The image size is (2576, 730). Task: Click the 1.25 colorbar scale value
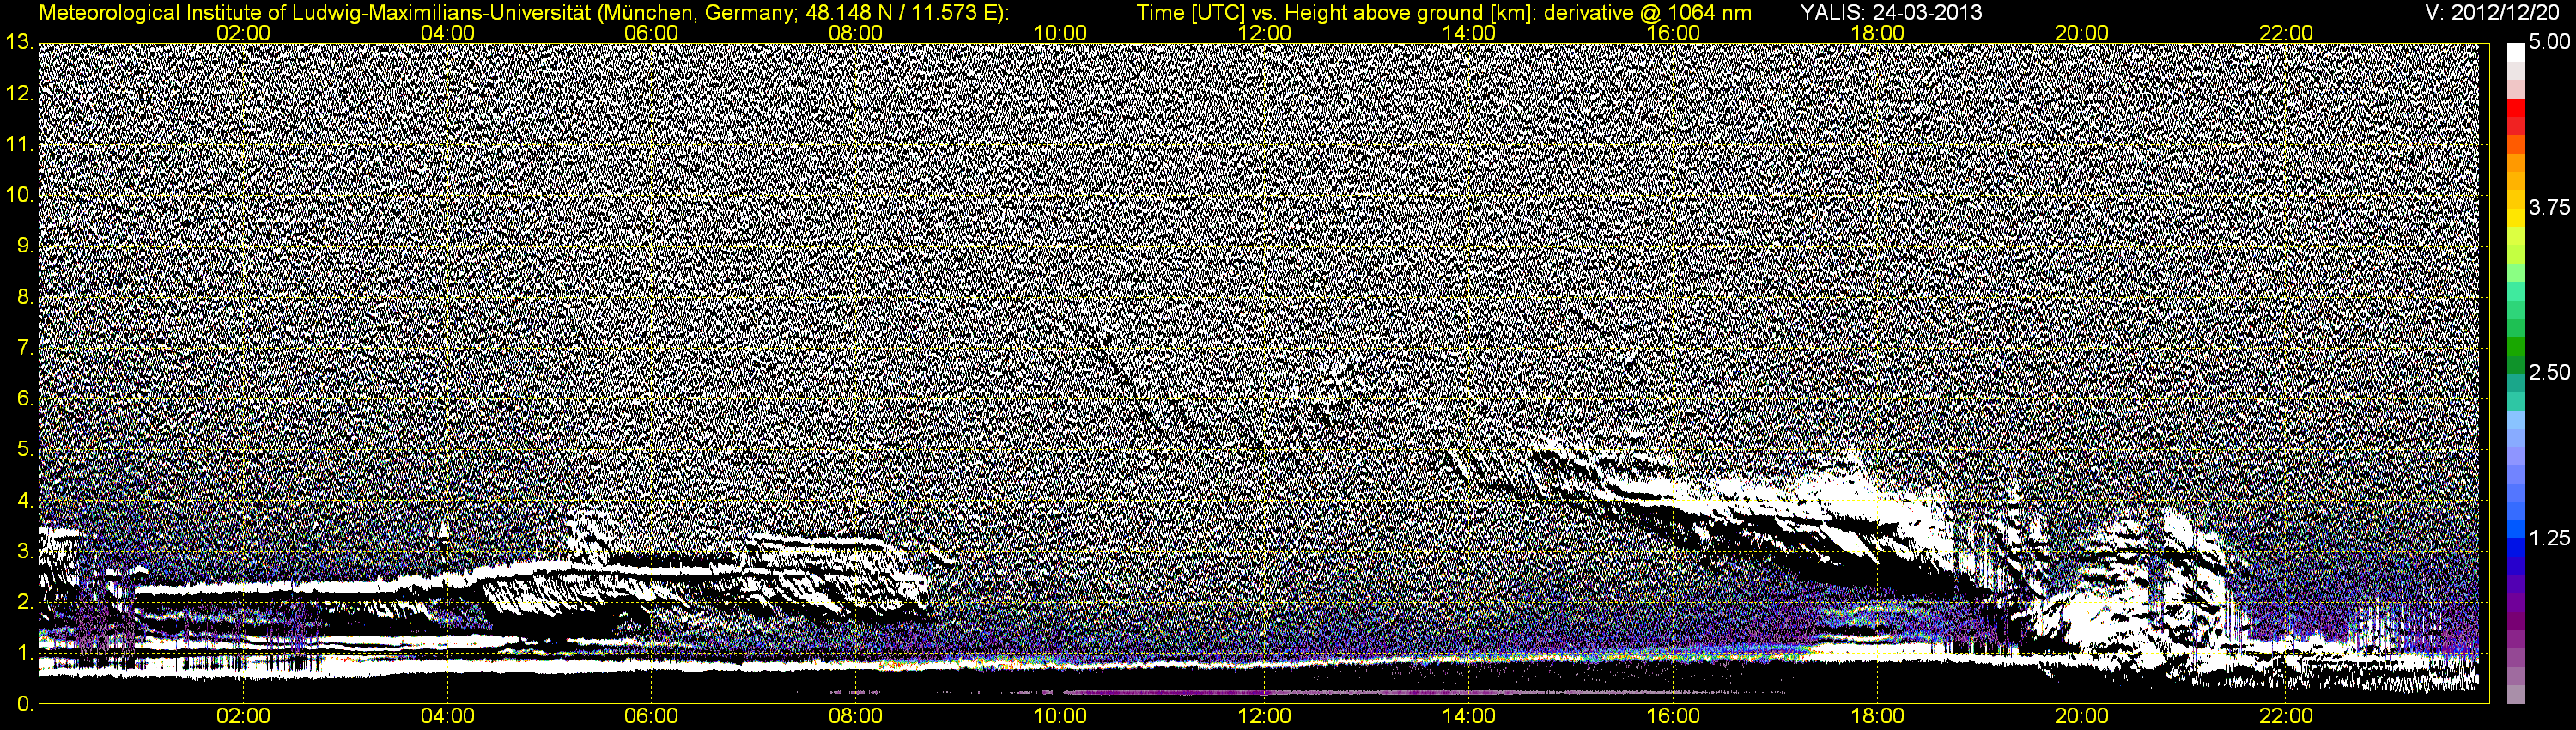click(2549, 538)
